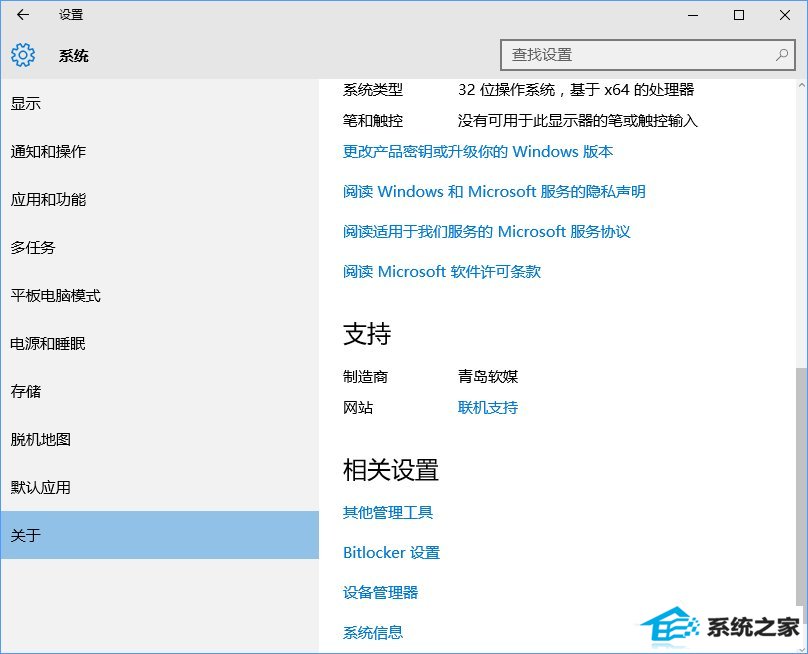Screen dimensions: 808x654
Task: Open the Windows 和 Microsoft 服务的隐私声明 link
Action: [494, 192]
